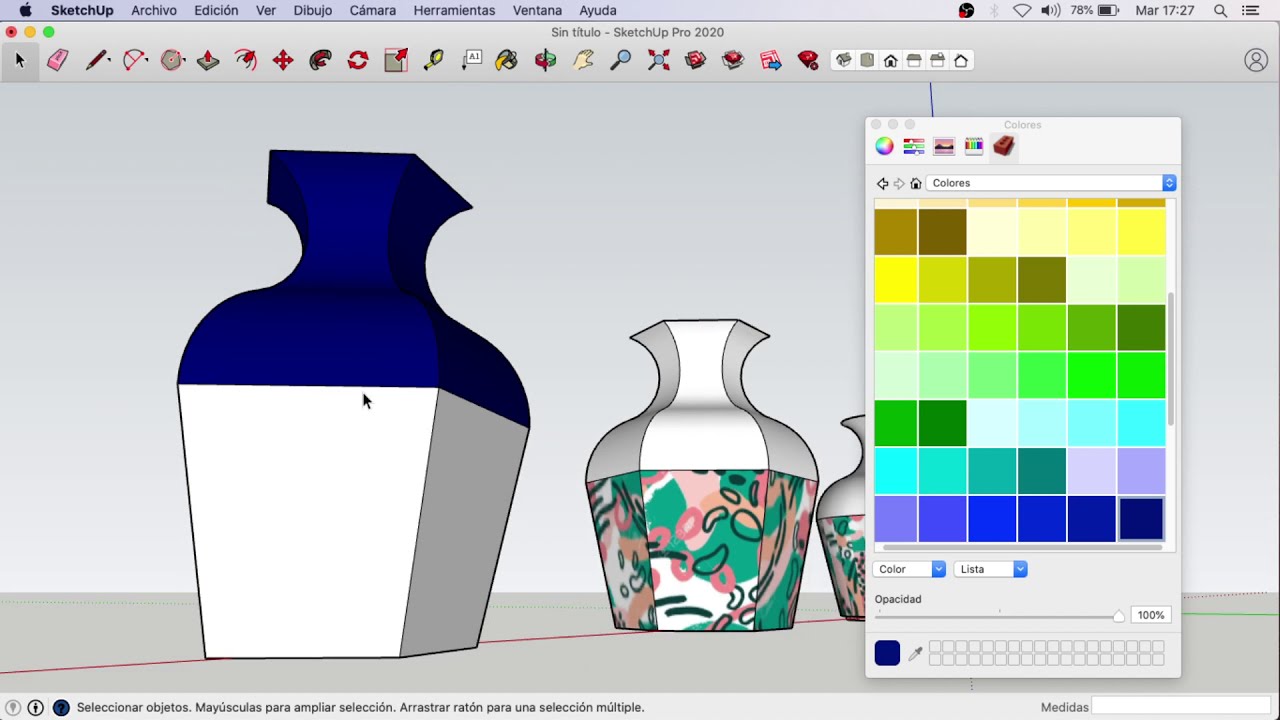Viewport: 1280px width, 720px height.
Task: Open the Extension Warehouse
Action: (x=733, y=61)
